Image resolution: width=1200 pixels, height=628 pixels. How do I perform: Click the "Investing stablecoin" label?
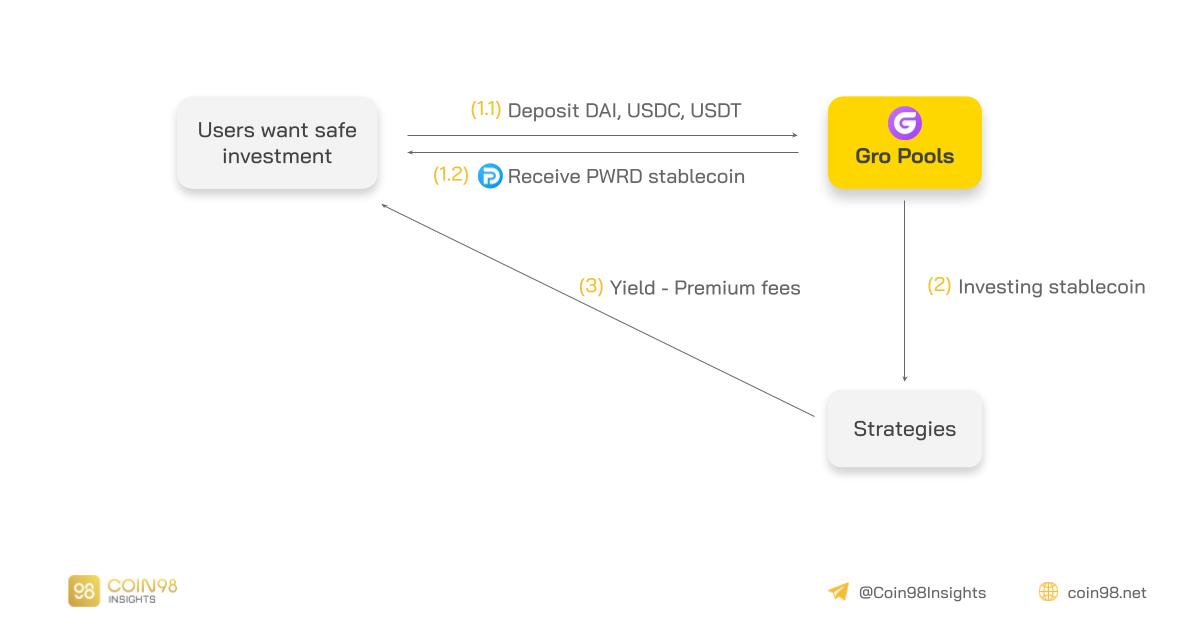pyautogui.click(x=1051, y=287)
